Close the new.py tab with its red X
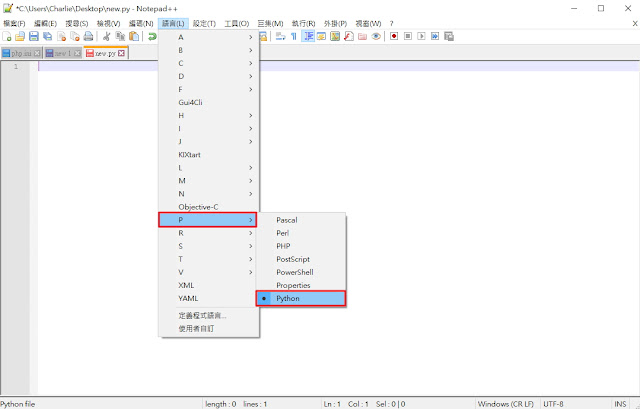Viewport: 640px width, 409px height. click(x=121, y=53)
